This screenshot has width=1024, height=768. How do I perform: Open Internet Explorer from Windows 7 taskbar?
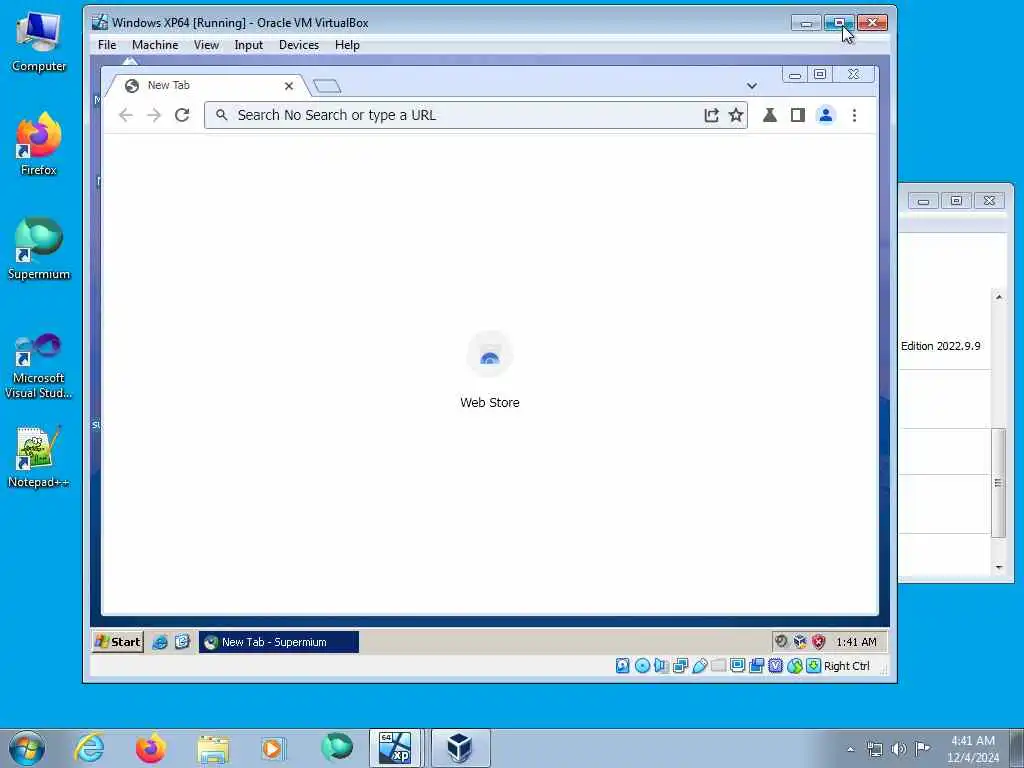coord(89,748)
